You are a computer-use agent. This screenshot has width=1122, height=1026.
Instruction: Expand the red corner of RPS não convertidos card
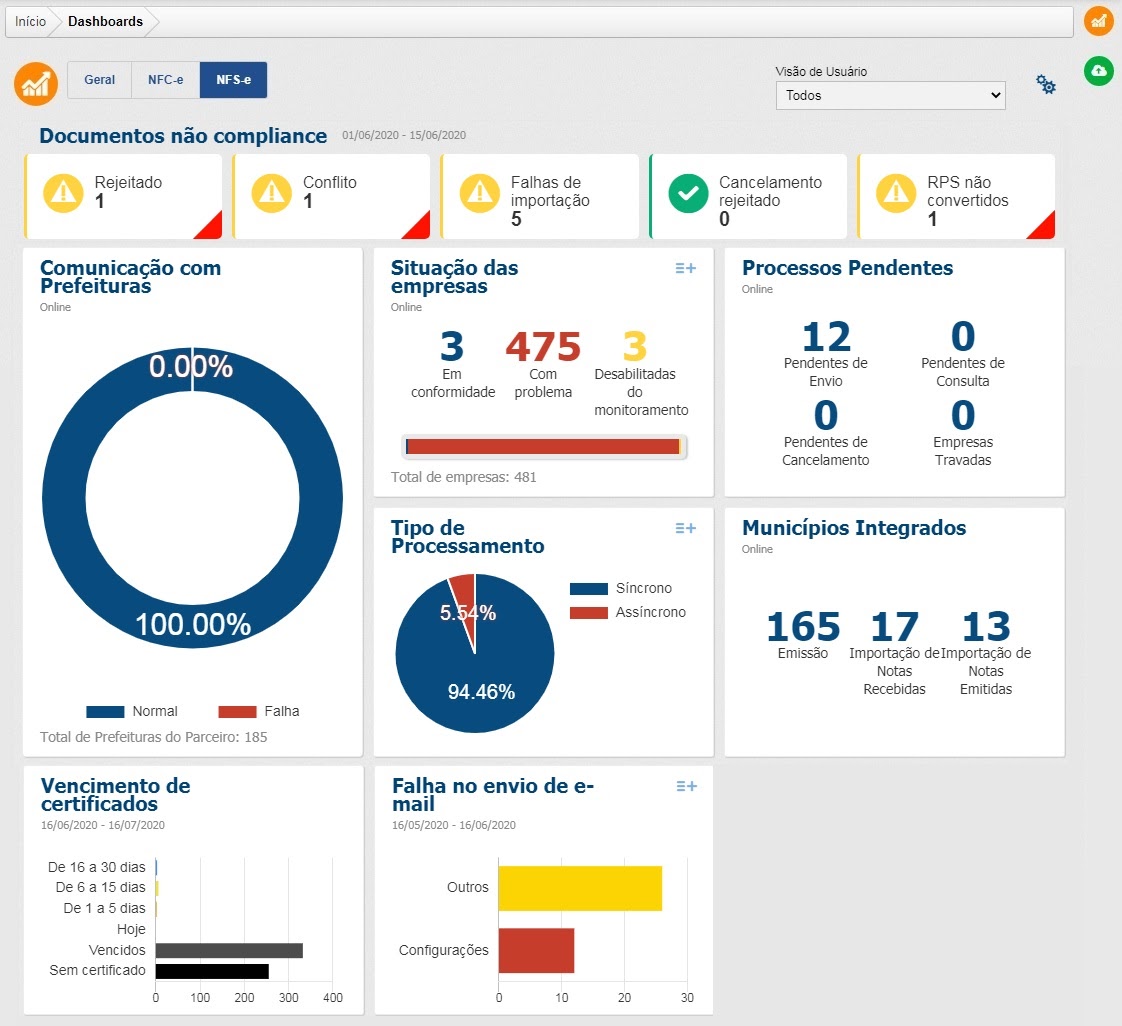pyautogui.click(x=1041, y=226)
